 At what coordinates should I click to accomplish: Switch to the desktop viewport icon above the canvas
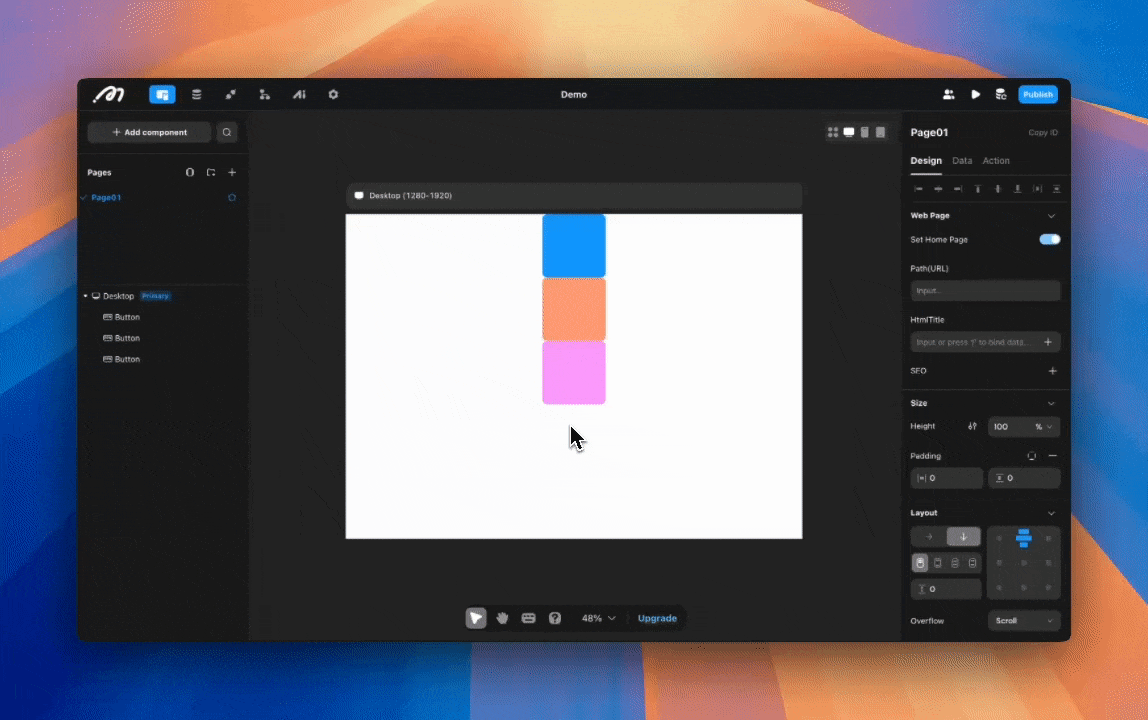tap(849, 133)
